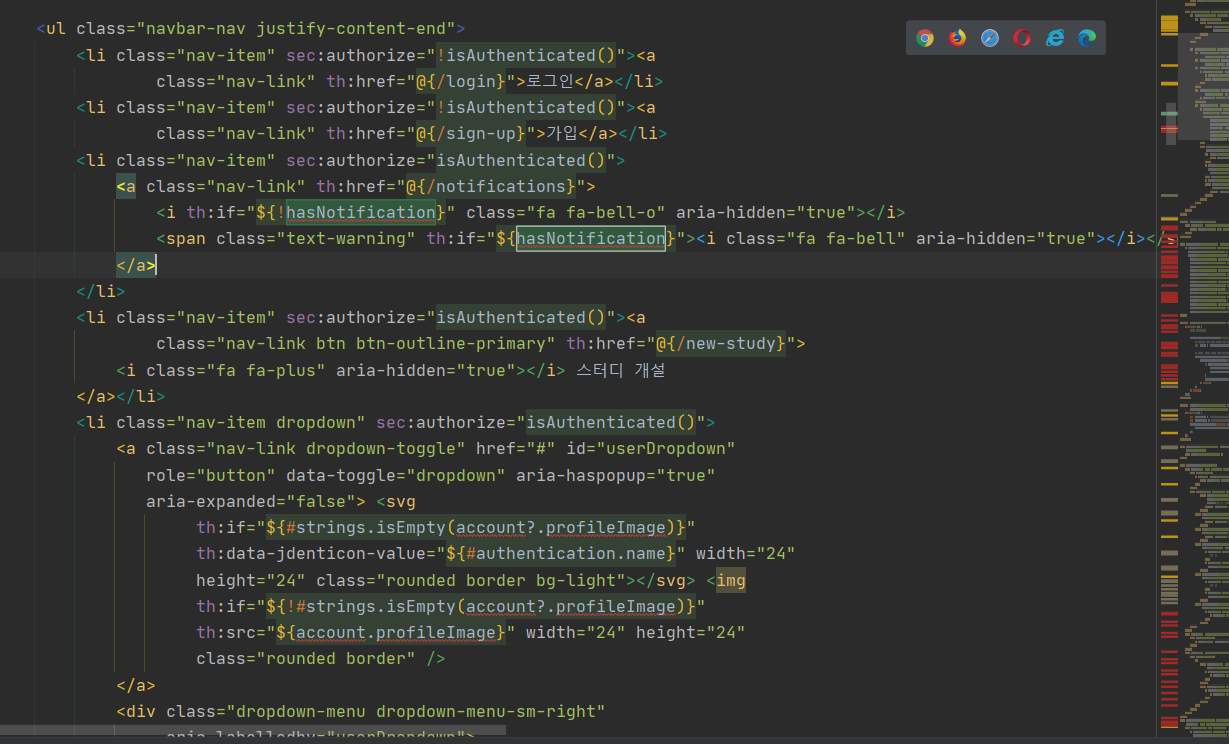1229x744 pixels.
Task: Click the aria-haspopup="true" attribute
Action: [615, 474]
